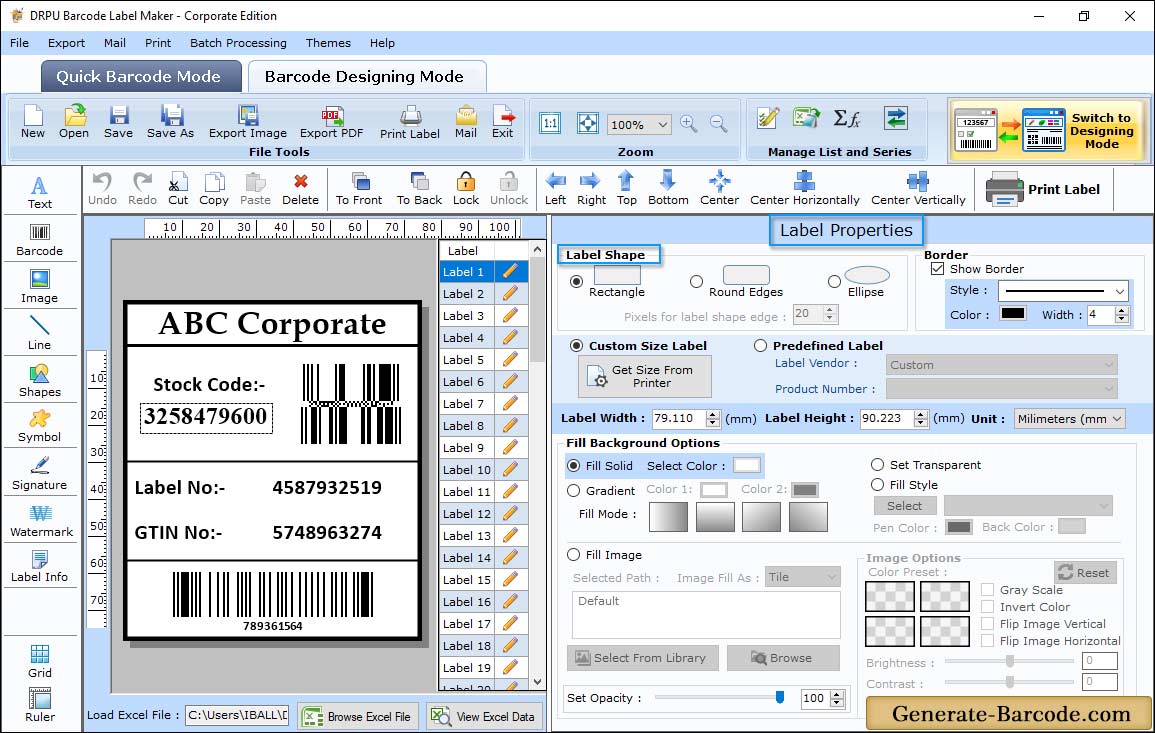Click the Set Opacity slider handle

click(779, 697)
